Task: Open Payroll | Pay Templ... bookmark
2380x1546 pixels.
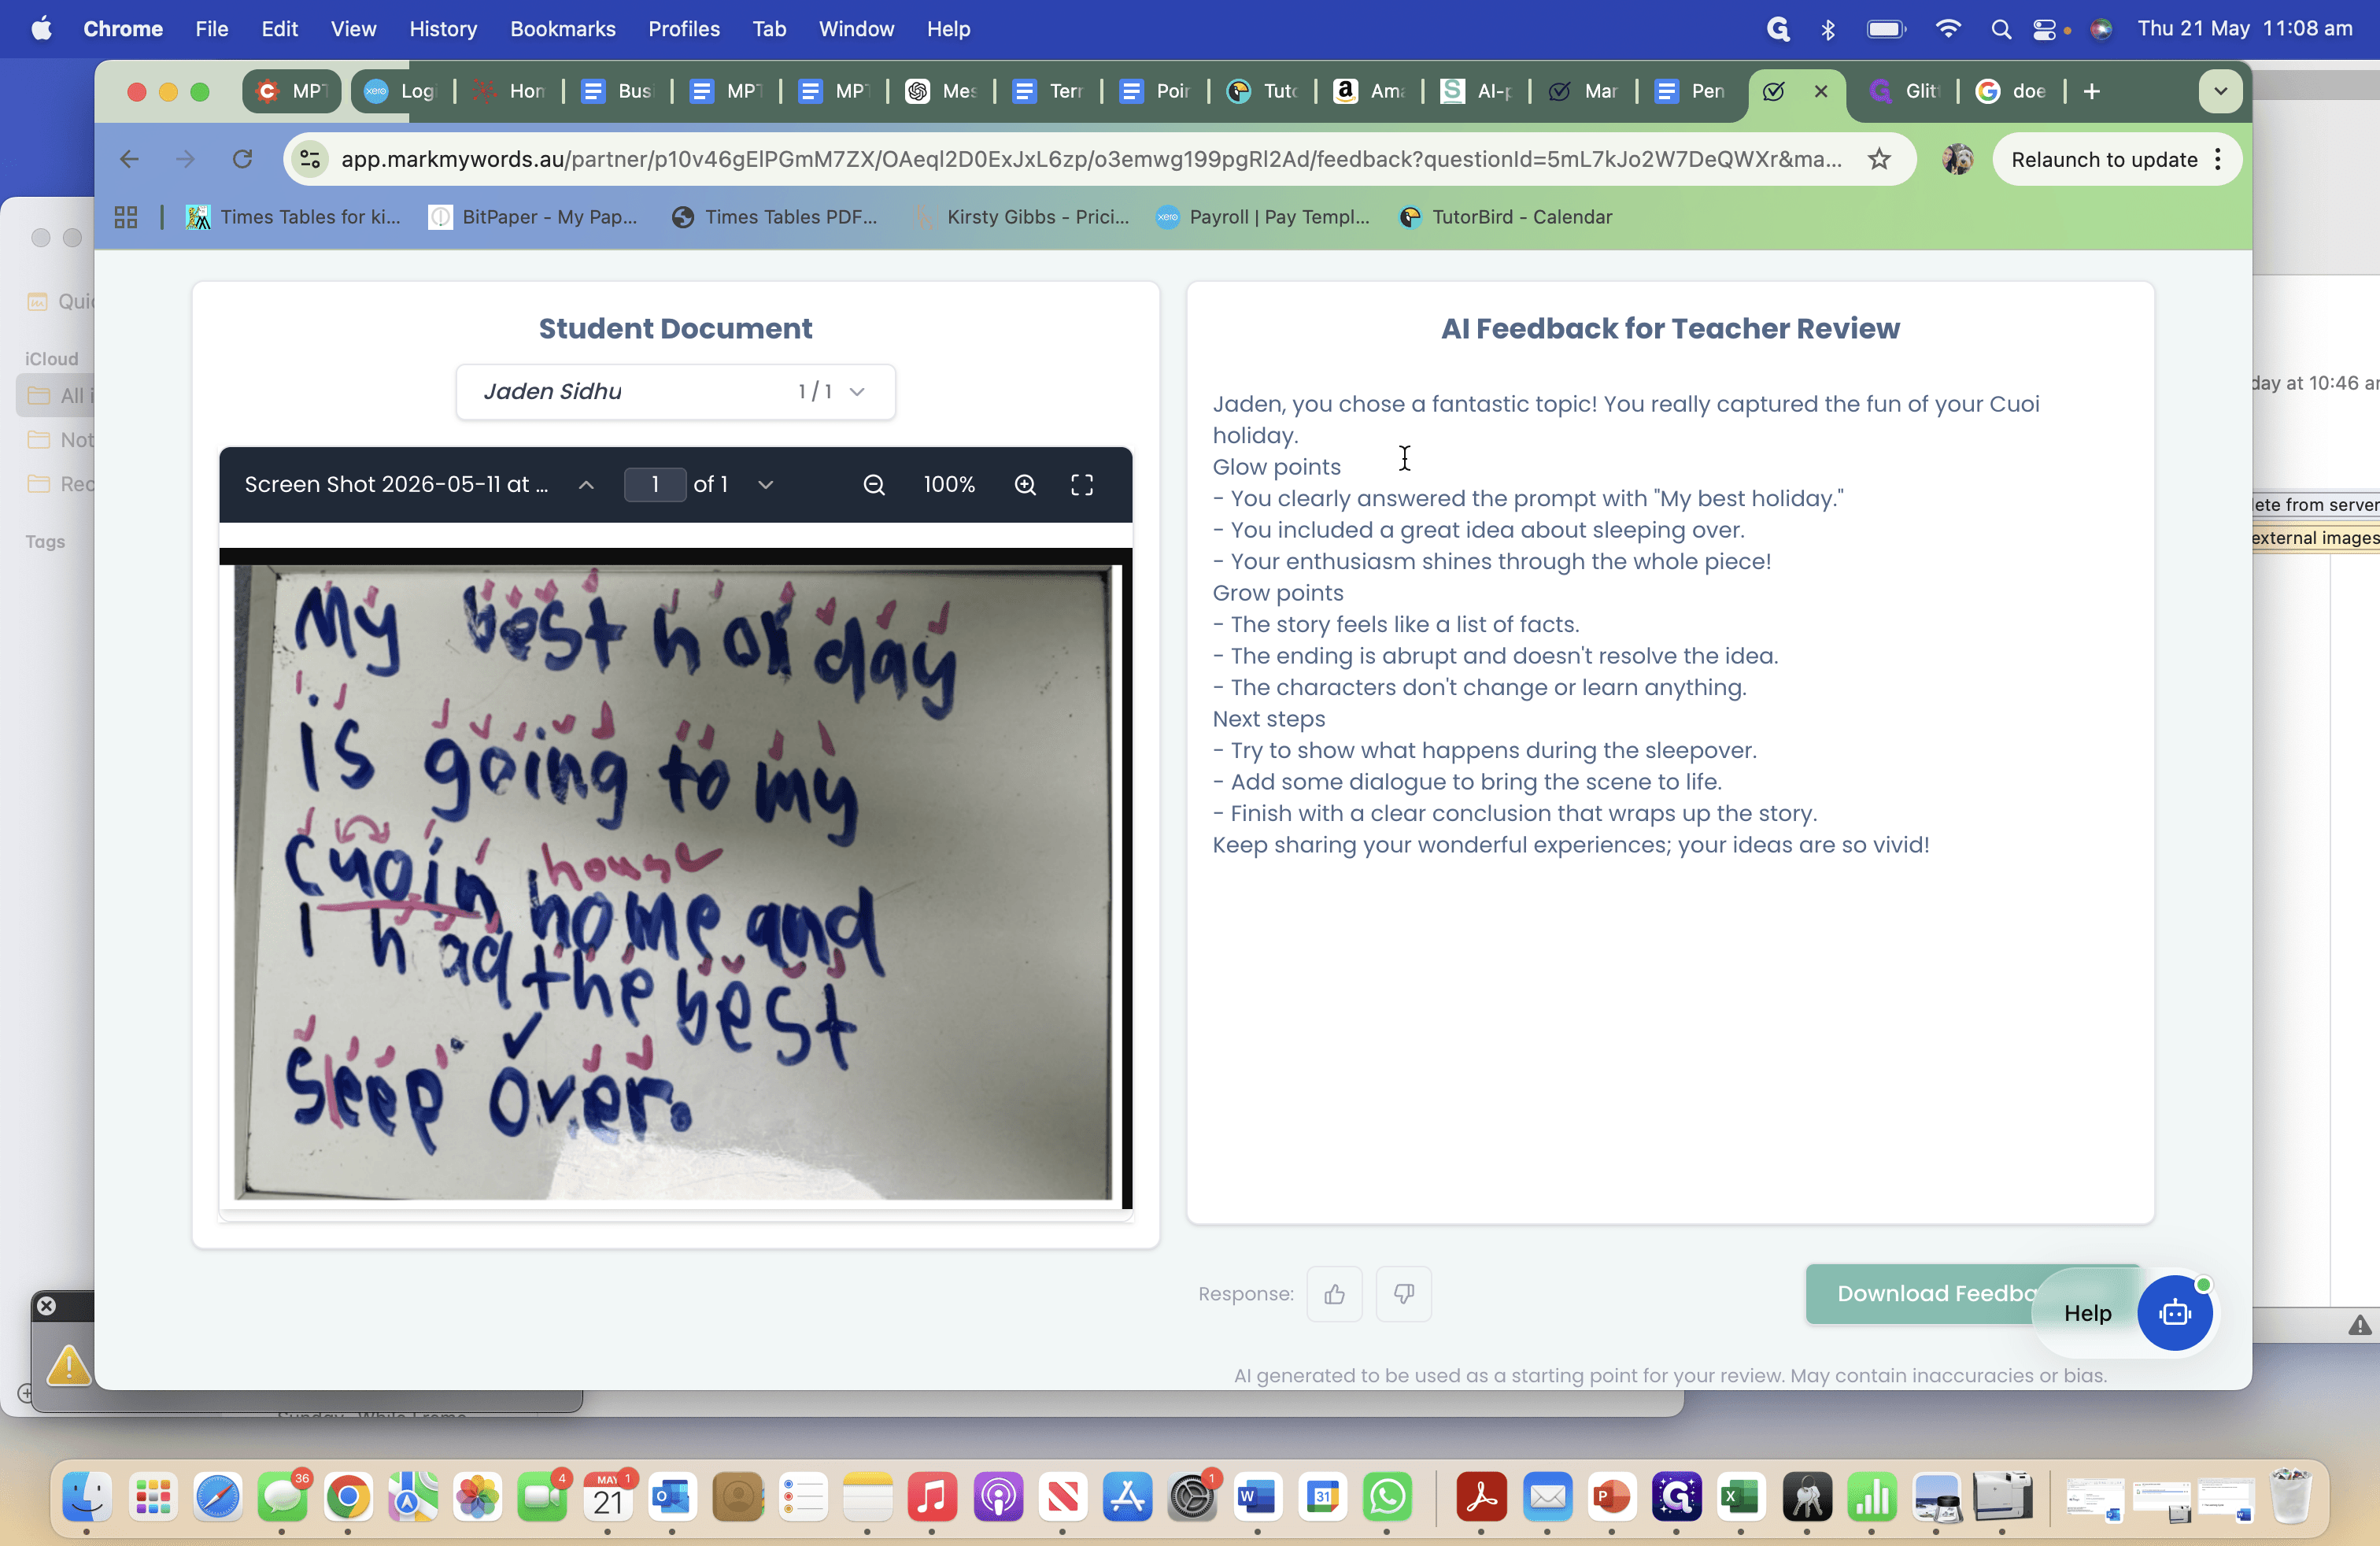Action: [1263, 217]
